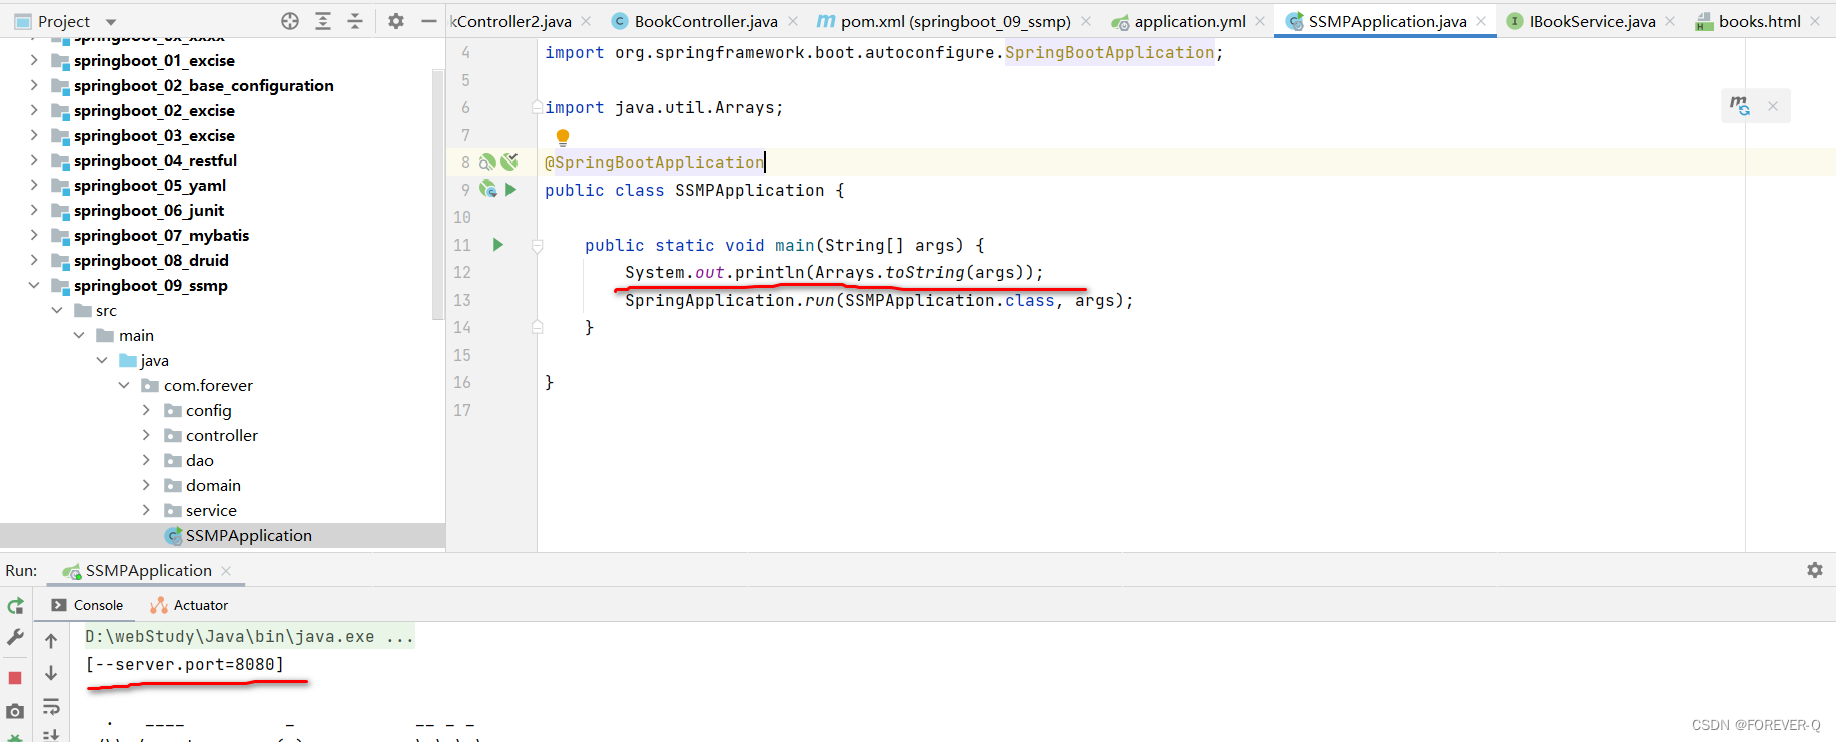This screenshot has width=1836, height=742.
Task: Load Maven changes floating icon
Action: (x=1740, y=105)
